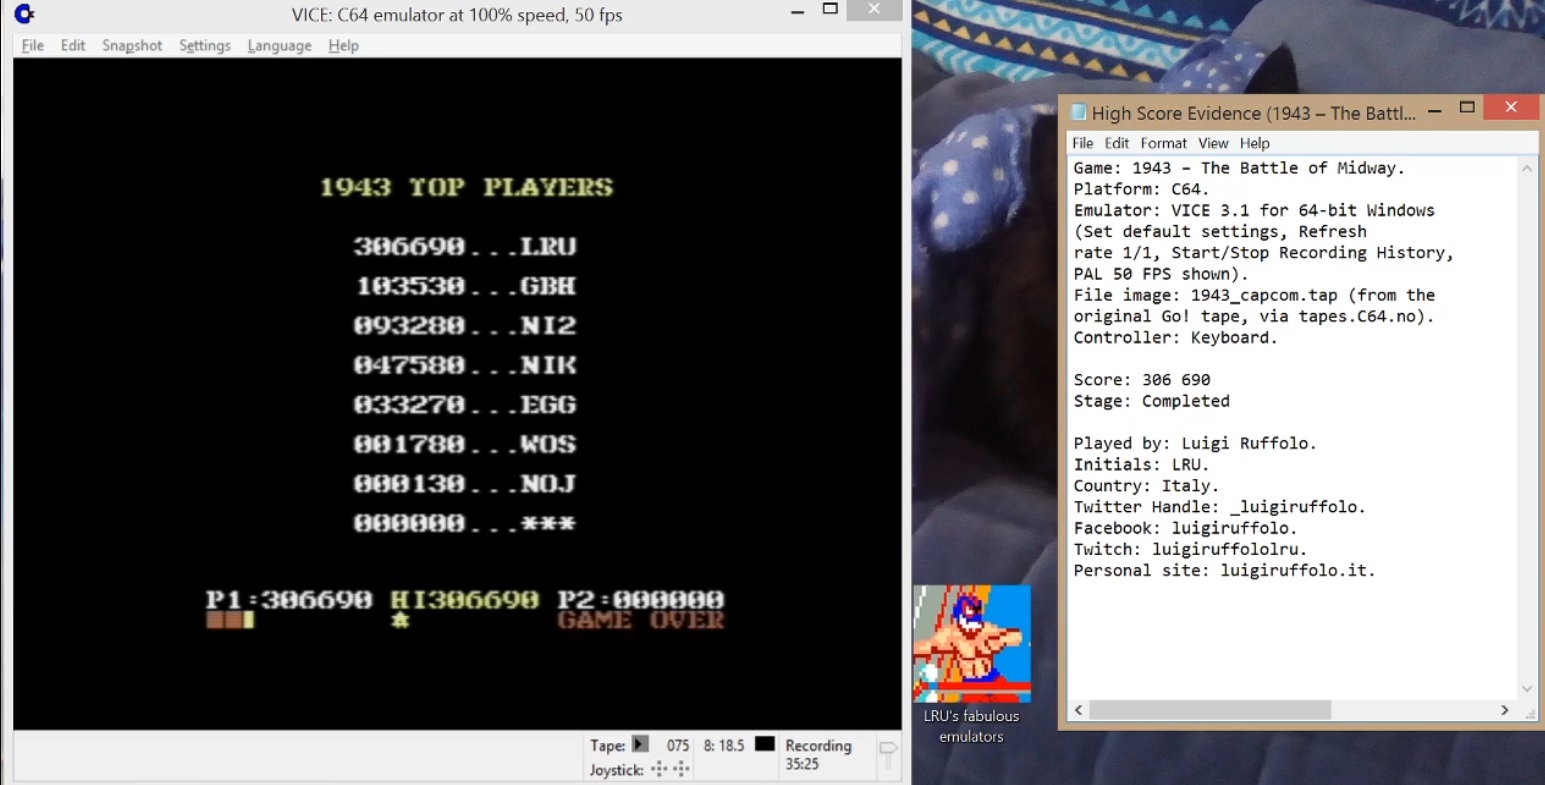The width and height of the screenshot is (1545, 785).
Task: Click the top score entry 306690...LRU
Action: [465, 247]
